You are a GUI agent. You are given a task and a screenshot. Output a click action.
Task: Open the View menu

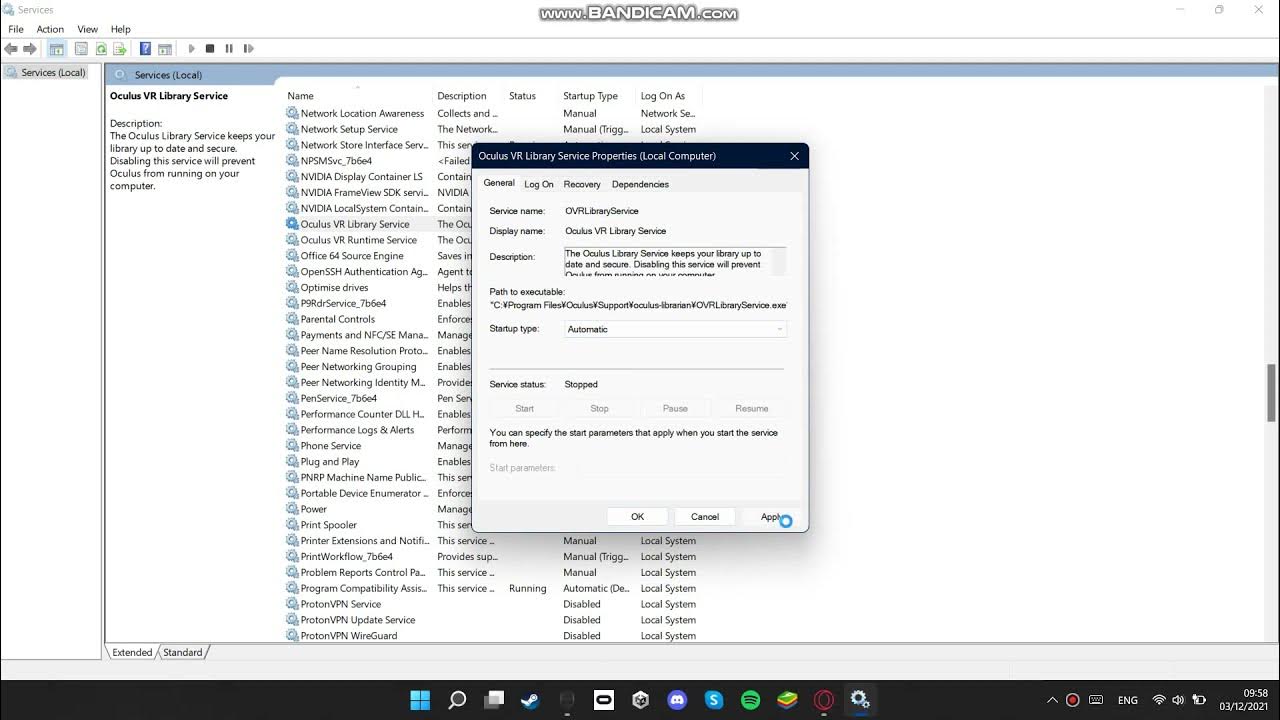88,29
